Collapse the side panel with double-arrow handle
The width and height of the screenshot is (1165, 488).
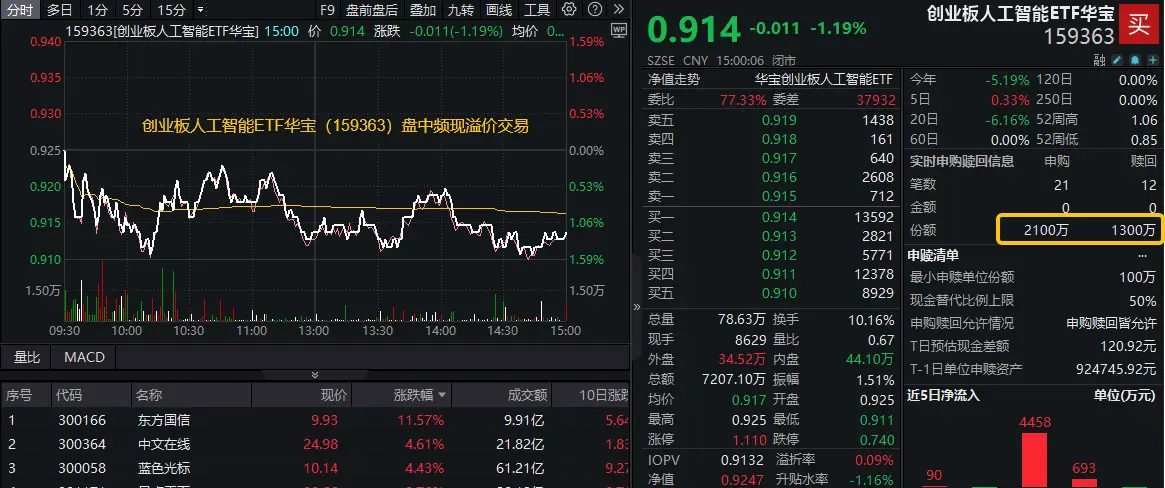(636, 306)
